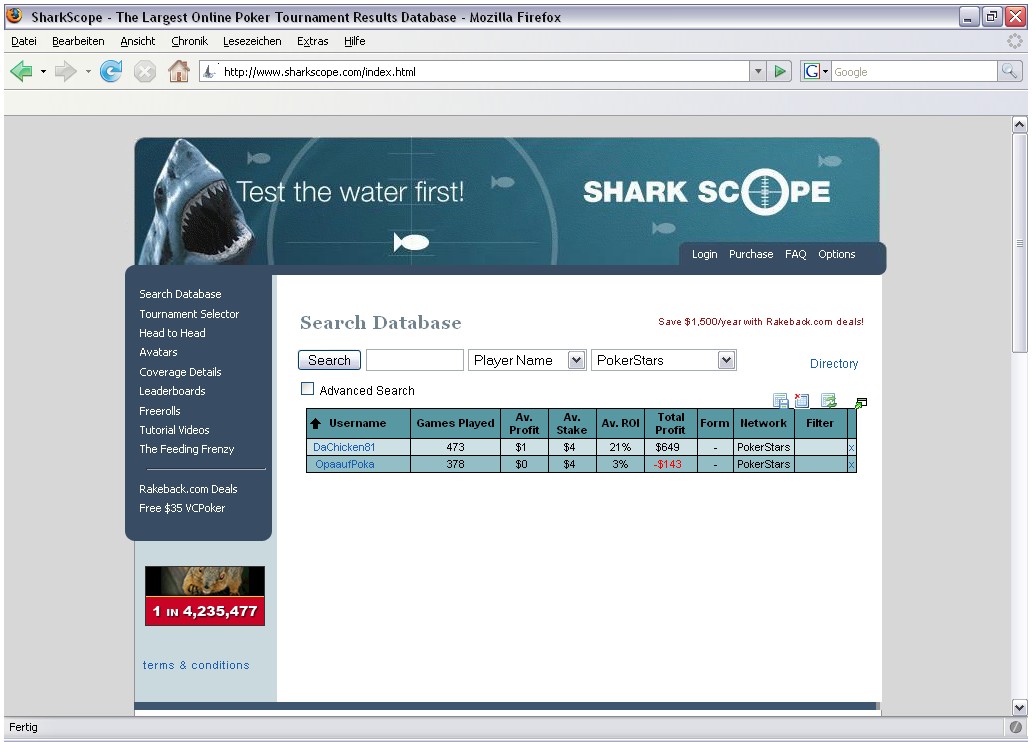The width and height of the screenshot is (1032, 742).
Task: Click the player search text field
Action: pos(415,360)
